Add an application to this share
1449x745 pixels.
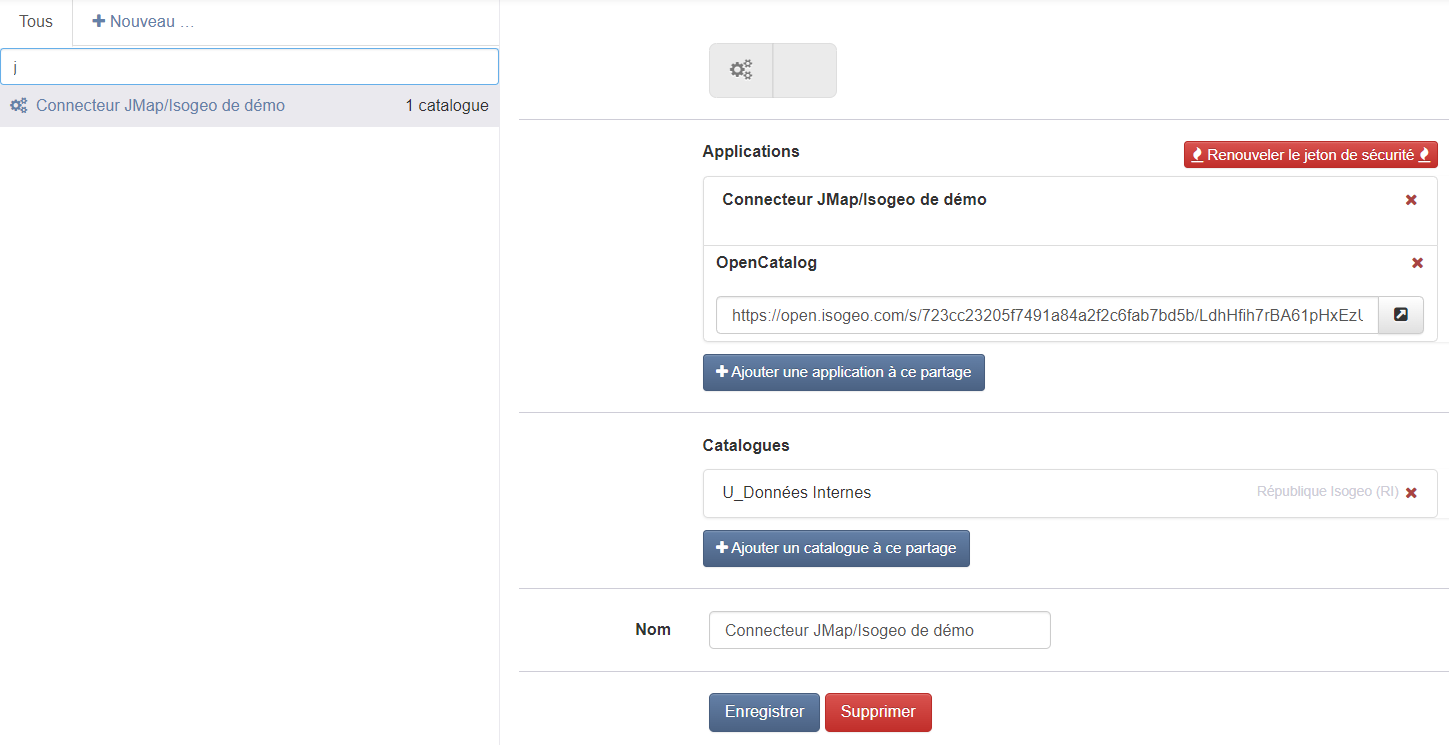[844, 372]
